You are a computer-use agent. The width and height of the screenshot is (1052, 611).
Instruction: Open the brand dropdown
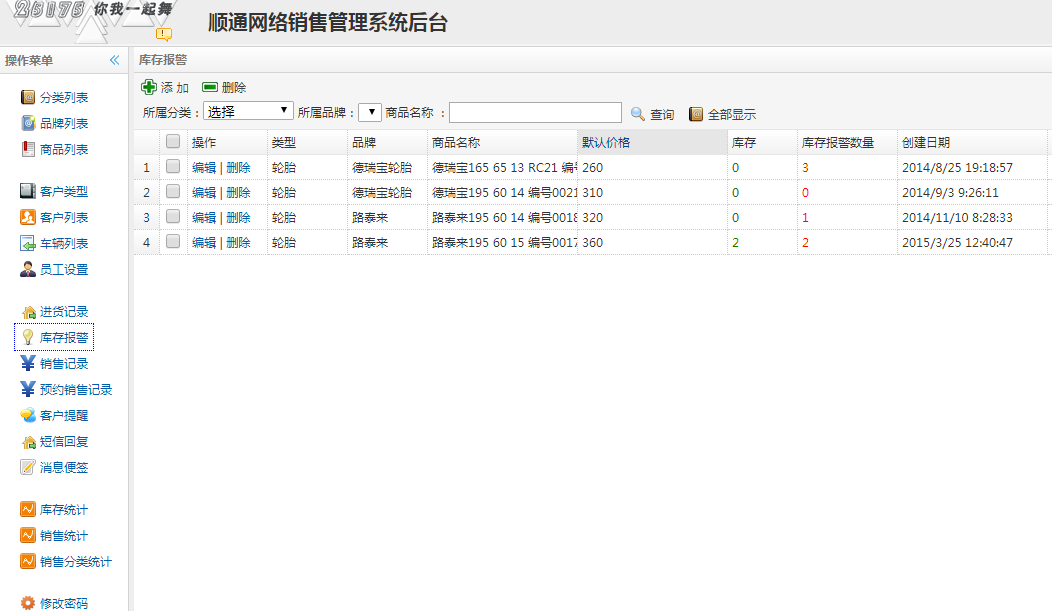click(369, 111)
